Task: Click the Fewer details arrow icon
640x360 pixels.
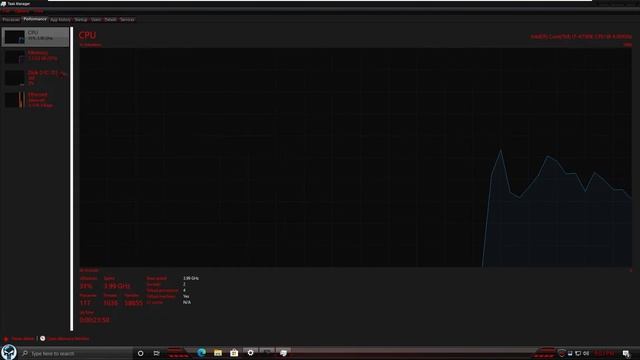Action: click(x=6, y=339)
